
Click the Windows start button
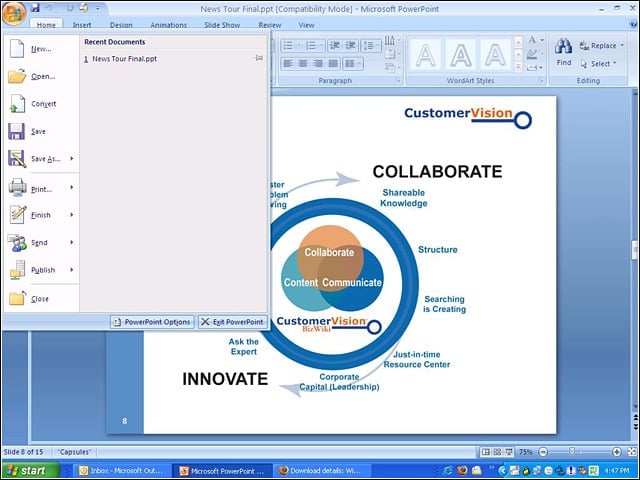31,471
